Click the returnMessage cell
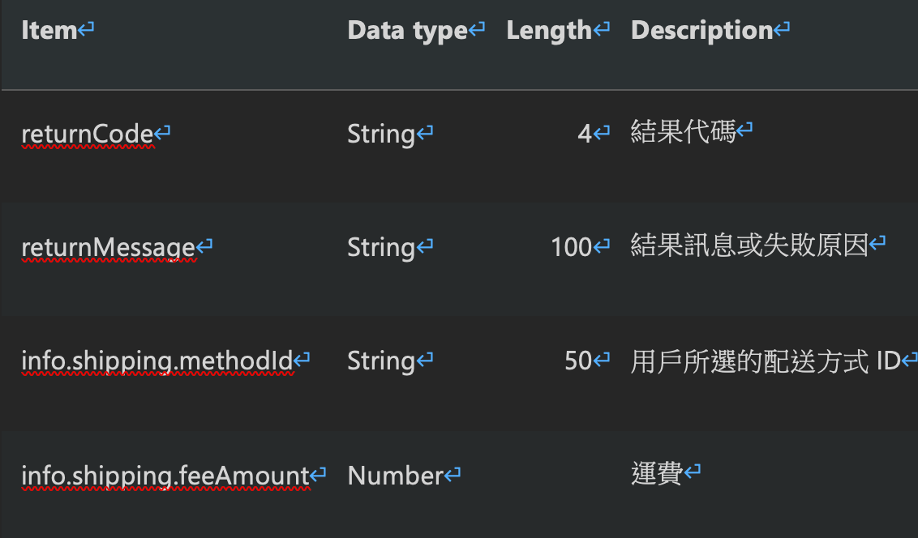Screen dimensions: 918x538 pyautogui.click(x=108, y=248)
